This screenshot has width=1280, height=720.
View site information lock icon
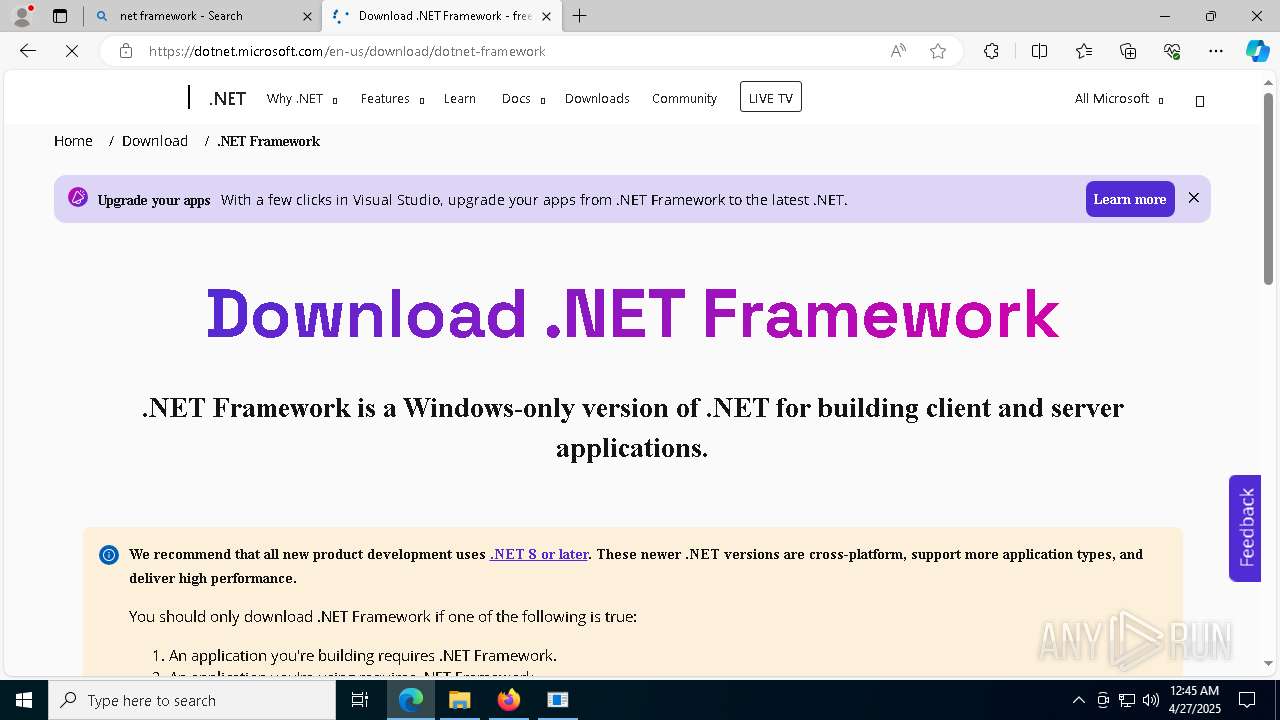click(126, 51)
